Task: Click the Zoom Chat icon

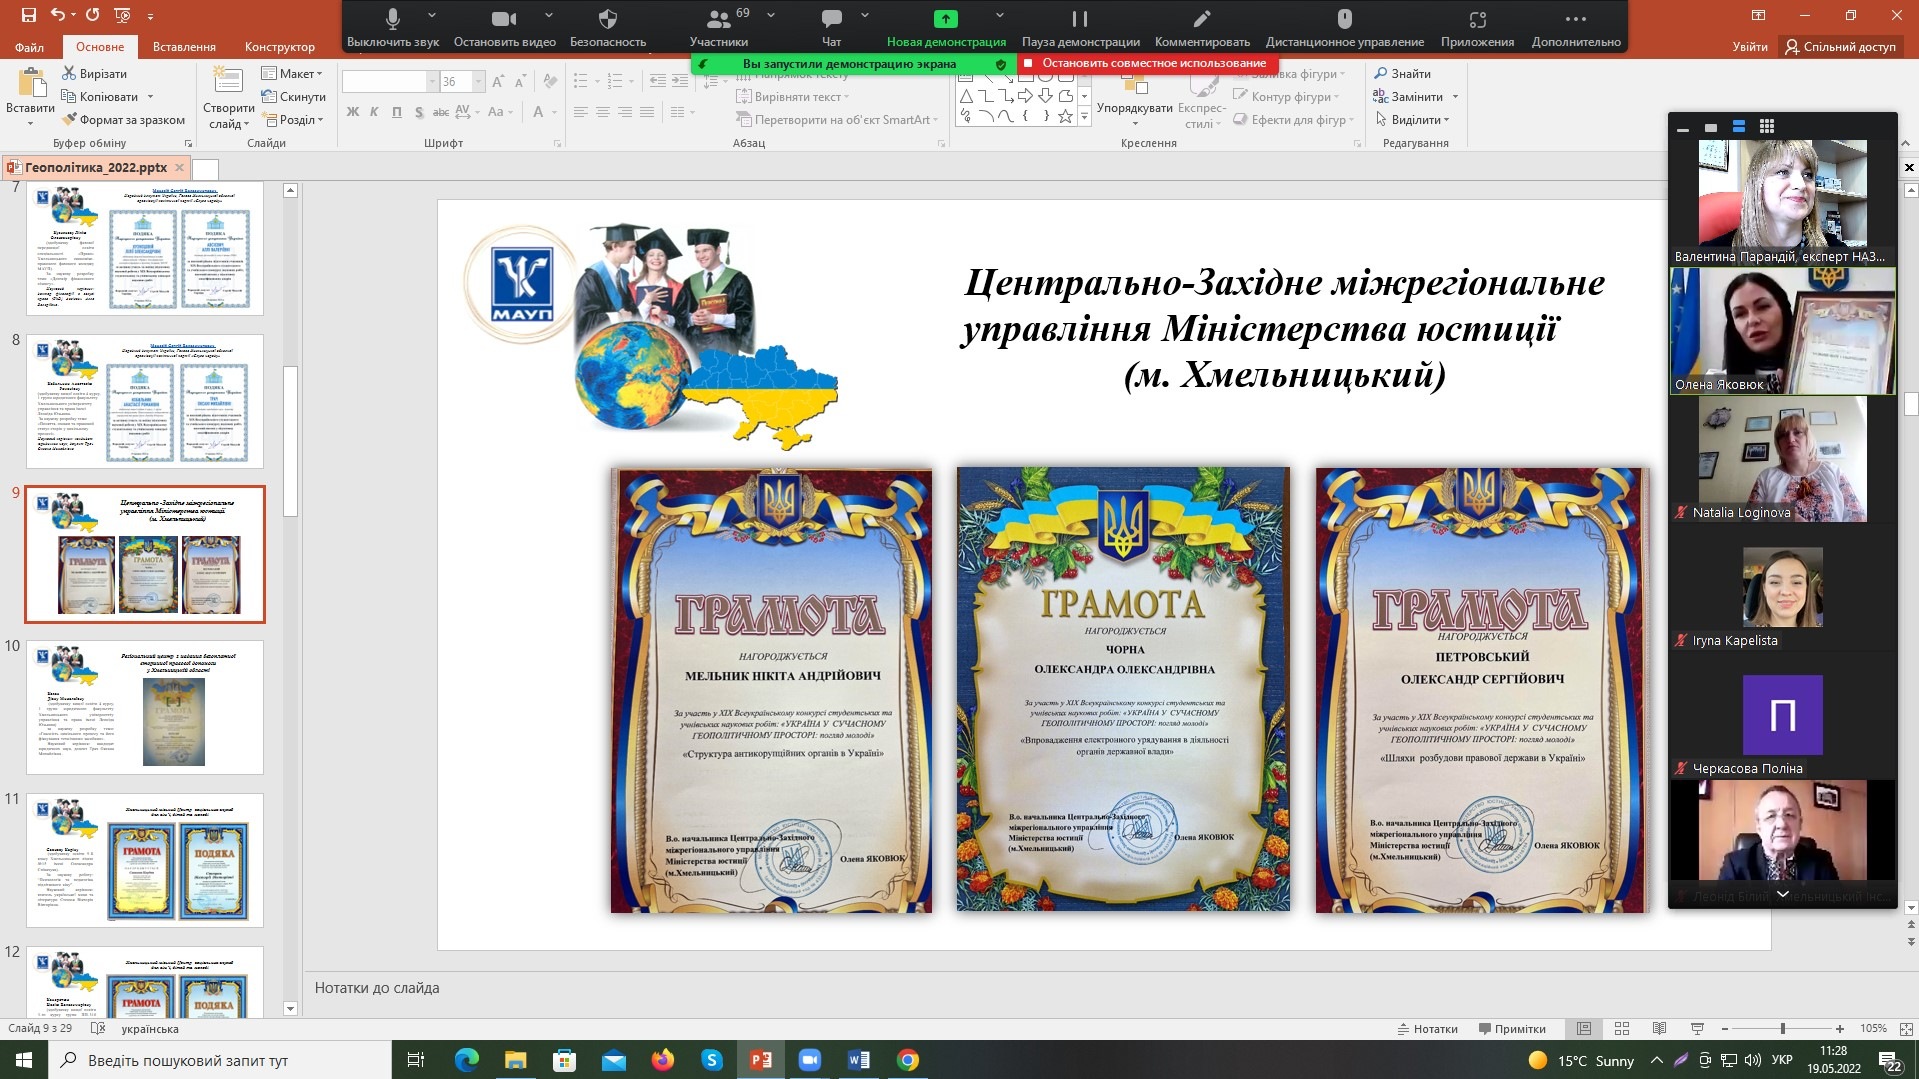Action: coord(831,19)
